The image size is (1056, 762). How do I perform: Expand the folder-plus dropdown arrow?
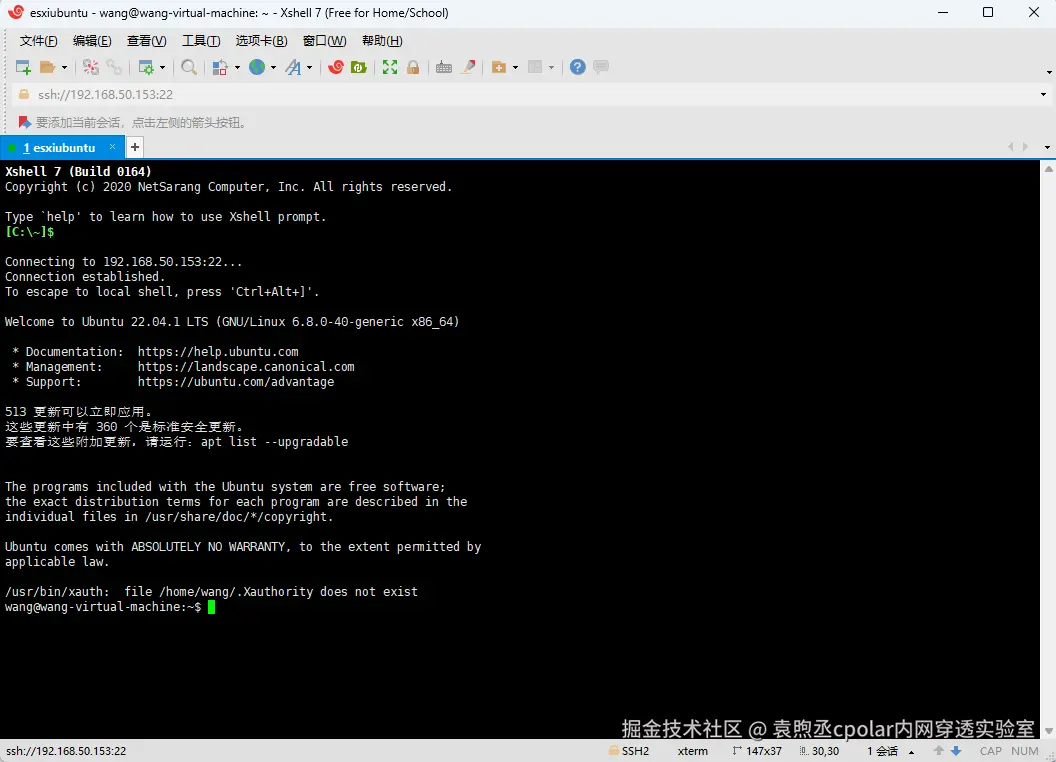coord(515,67)
